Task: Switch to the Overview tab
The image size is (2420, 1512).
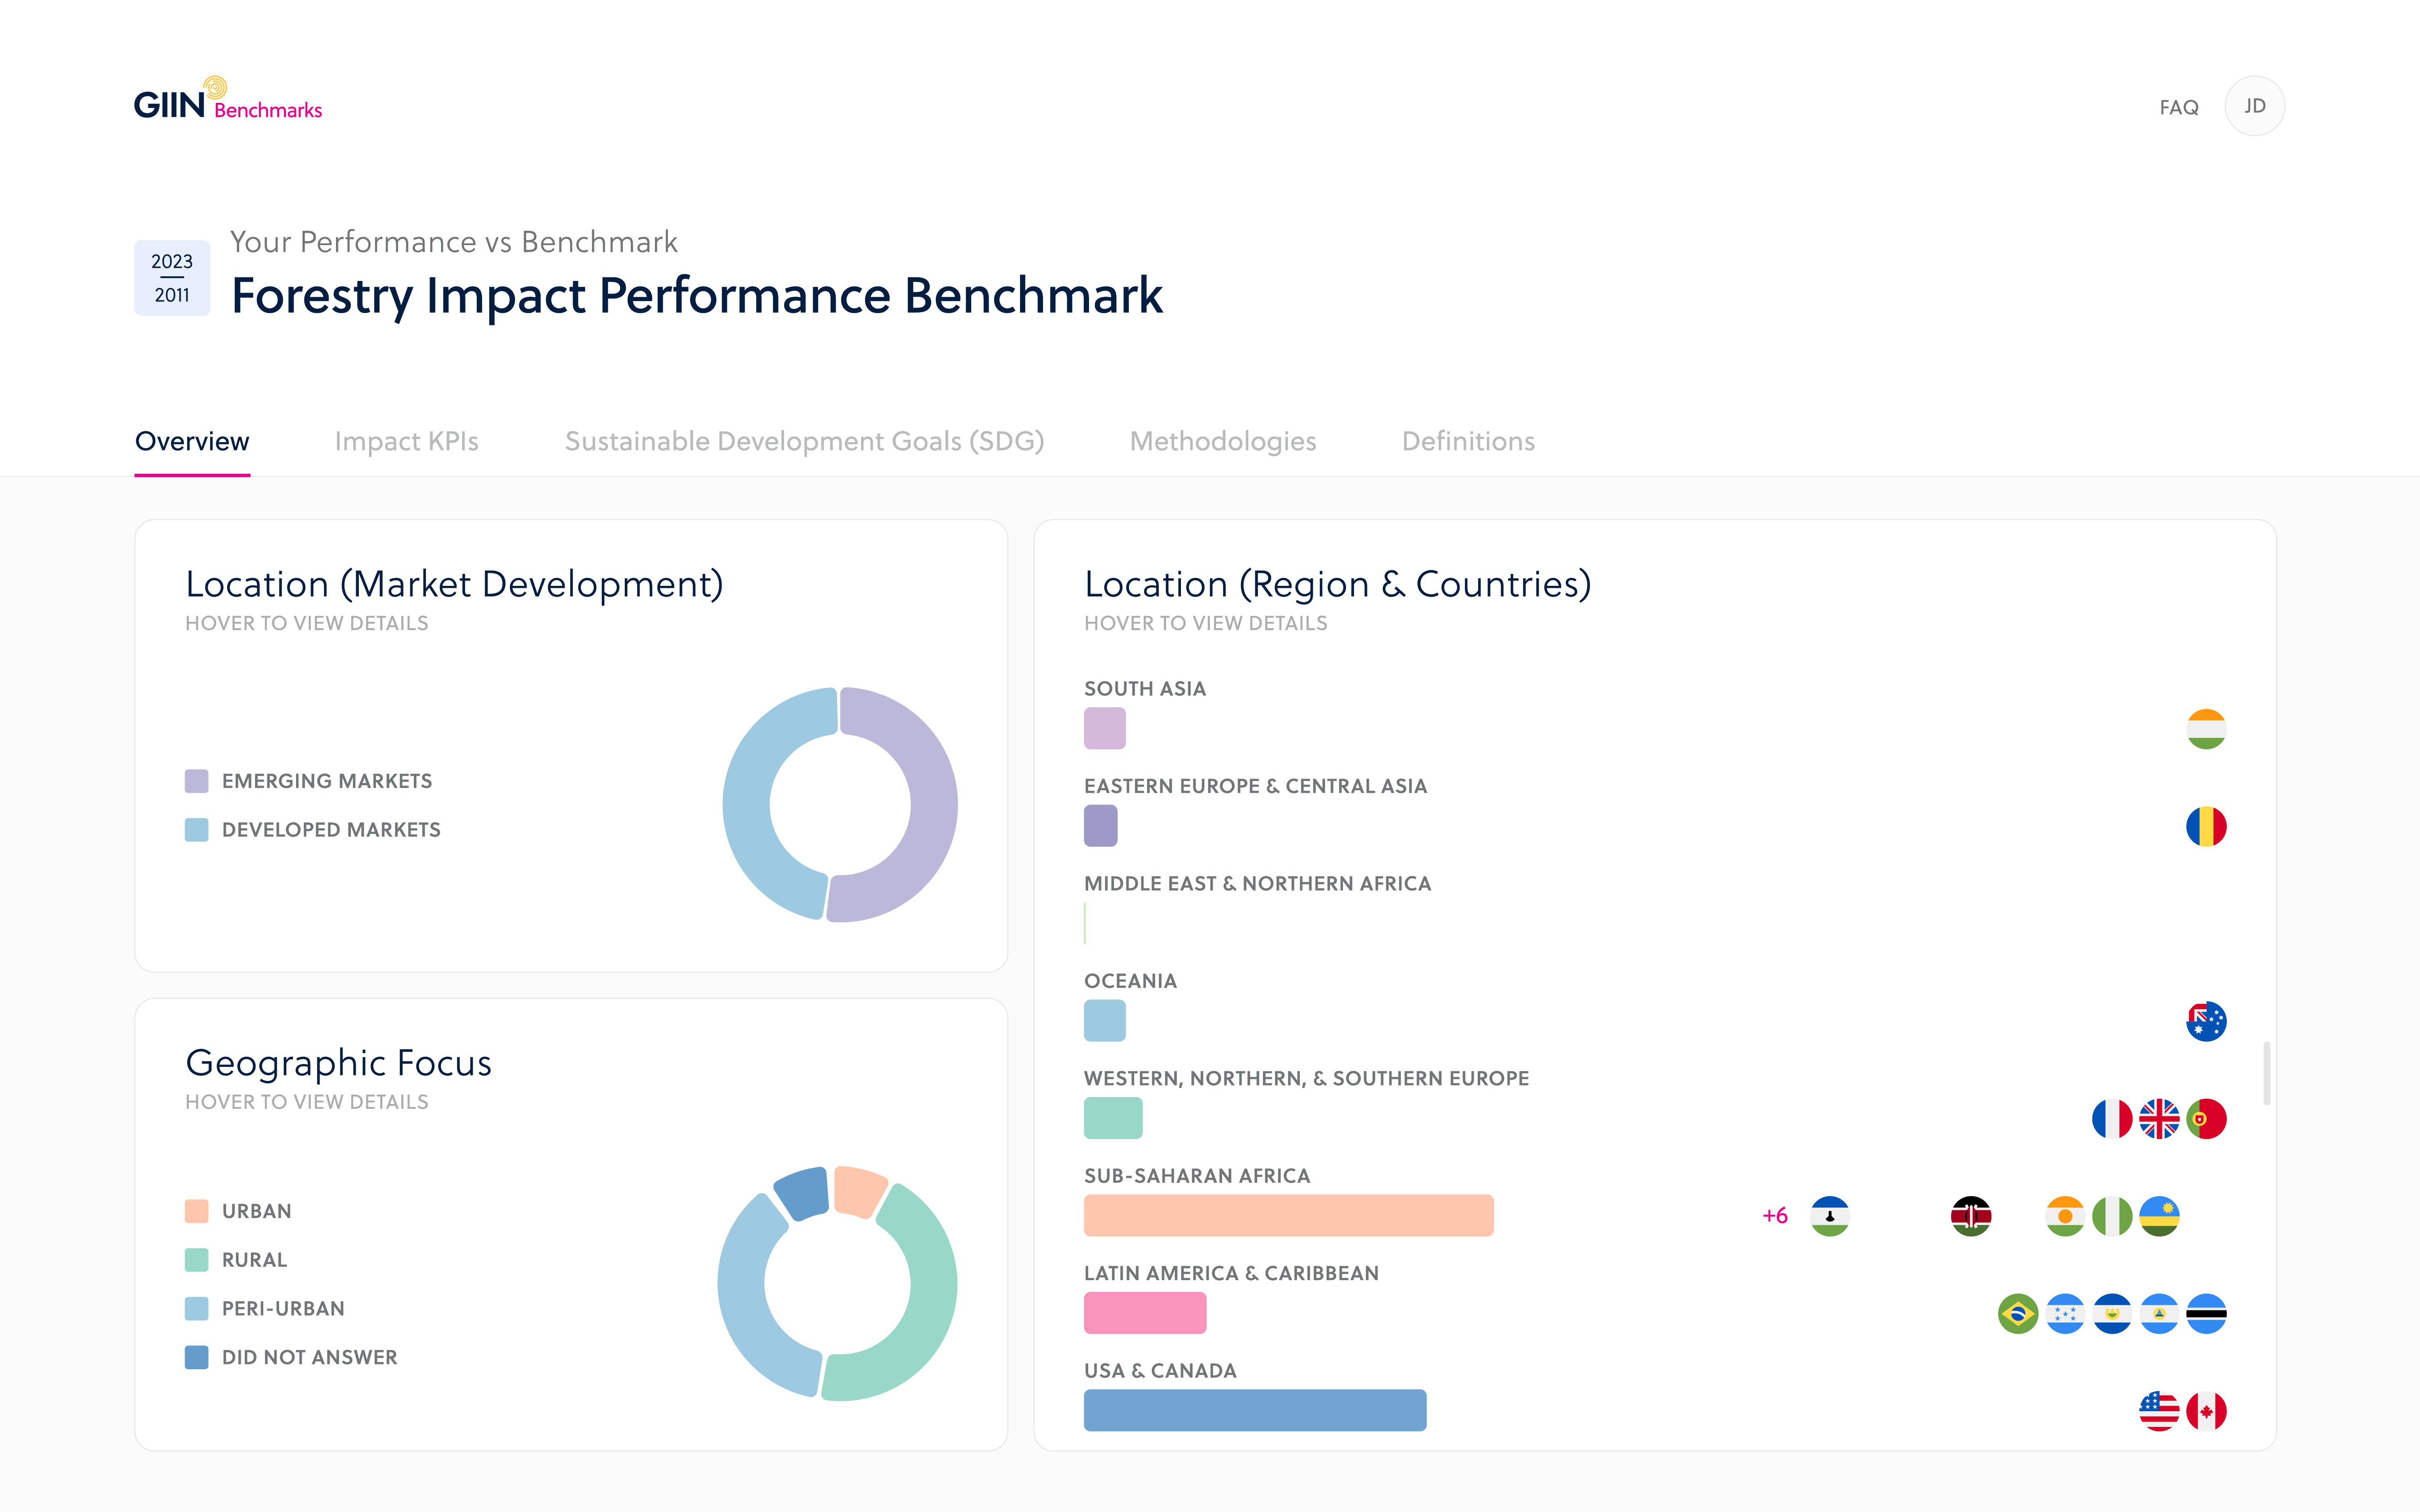Action: pyautogui.click(x=192, y=441)
